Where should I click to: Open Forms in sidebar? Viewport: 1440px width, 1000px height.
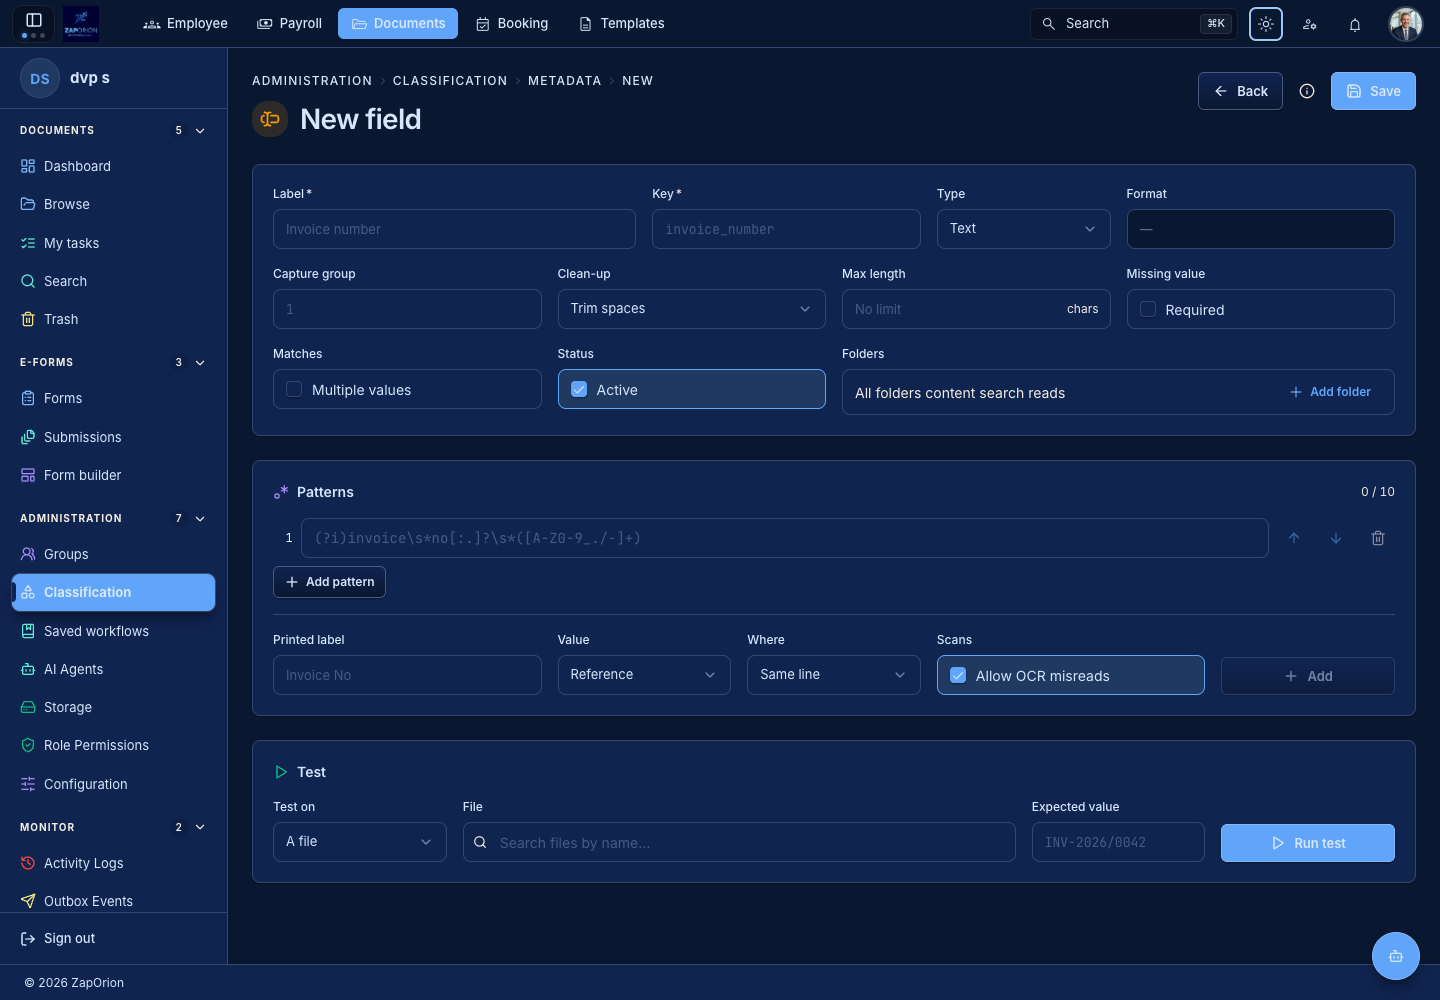pos(113,398)
